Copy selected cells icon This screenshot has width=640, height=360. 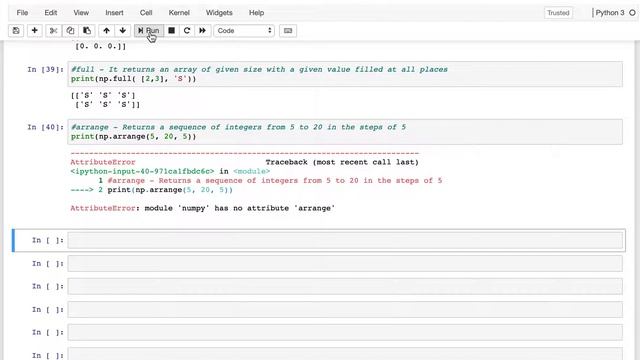70,31
